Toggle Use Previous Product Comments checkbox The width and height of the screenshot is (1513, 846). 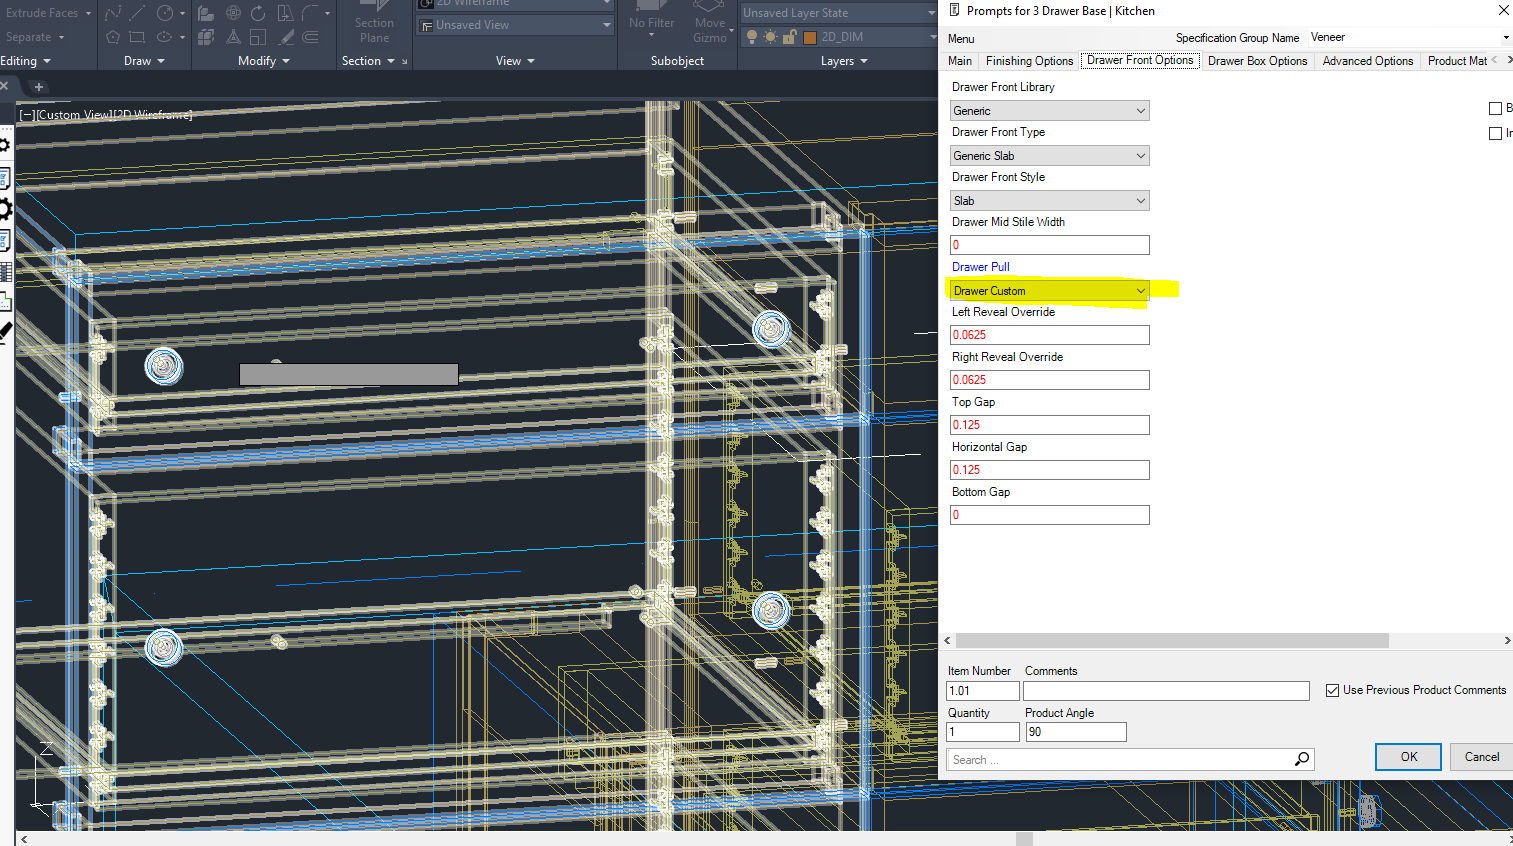1332,690
